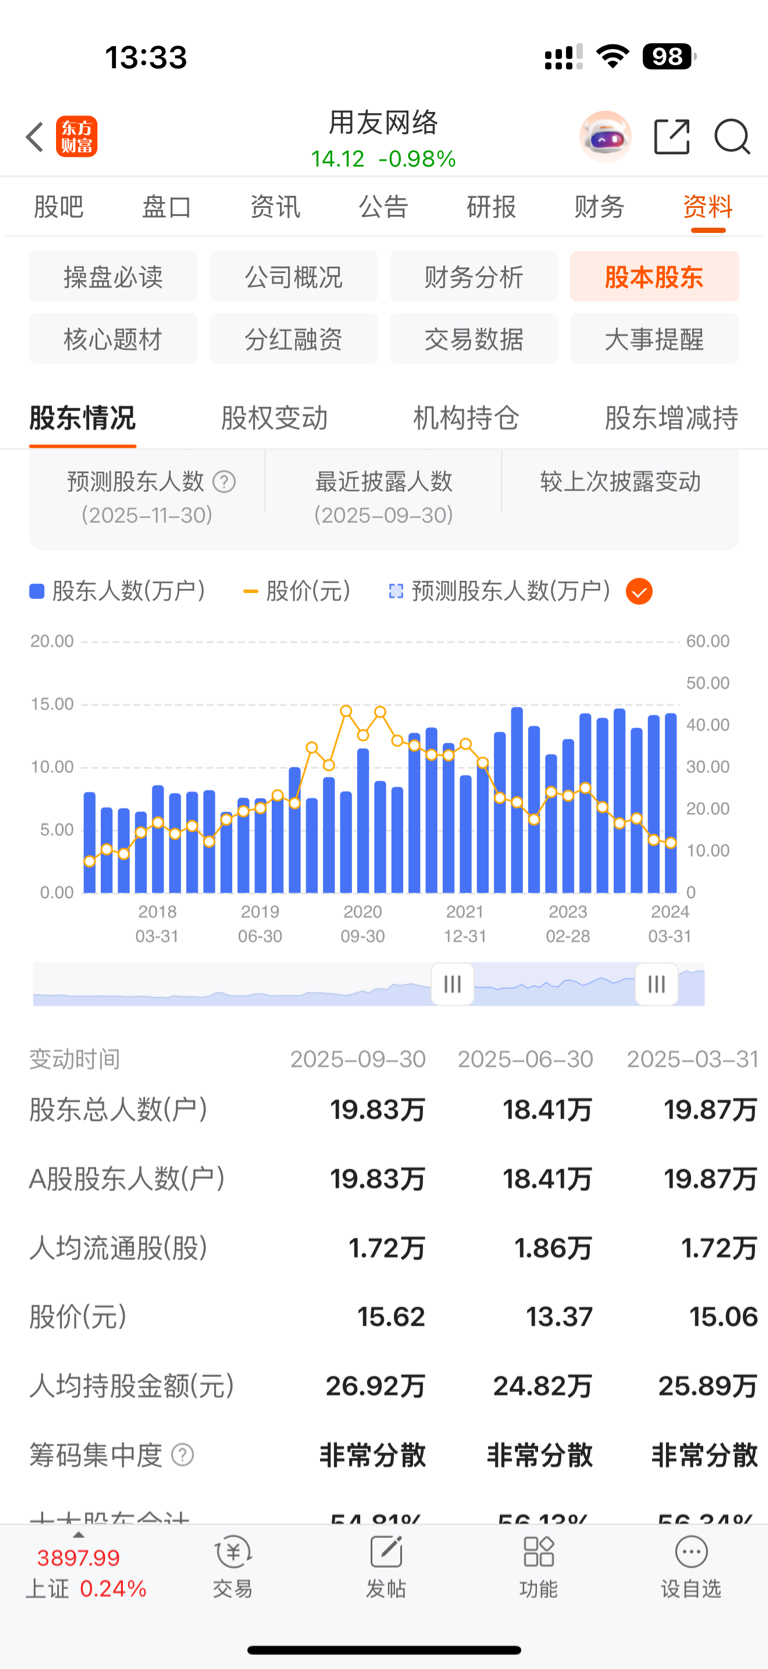Switch to the 机构持仓 sub-tab
This screenshot has width=768, height=1669.
click(466, 418)
